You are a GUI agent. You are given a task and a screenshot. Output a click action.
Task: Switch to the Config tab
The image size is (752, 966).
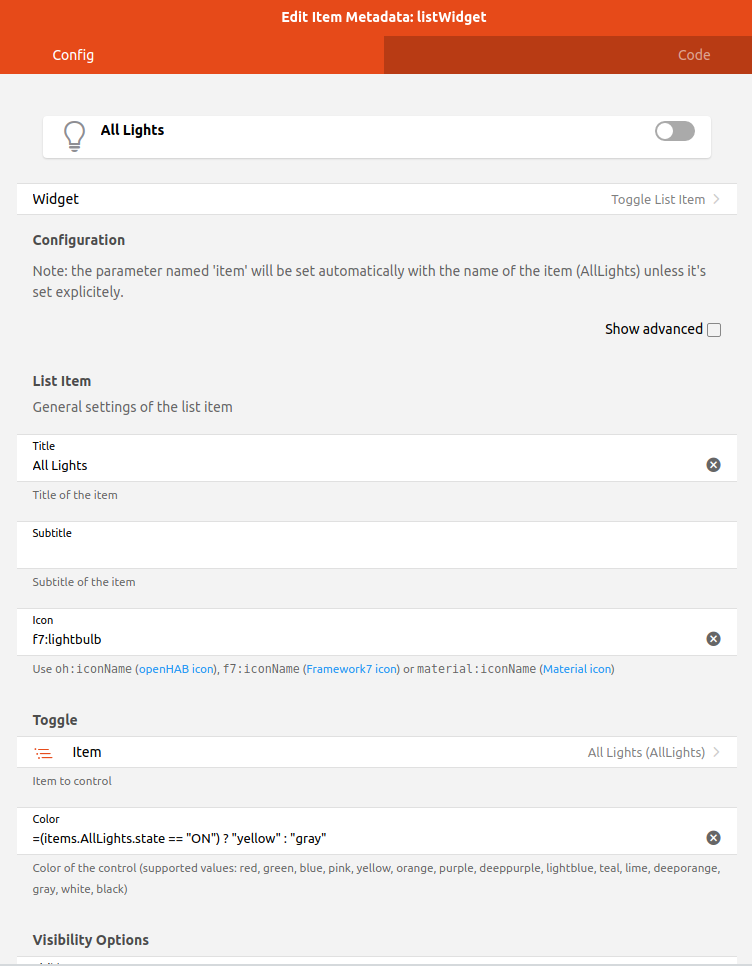pos(73,55)
